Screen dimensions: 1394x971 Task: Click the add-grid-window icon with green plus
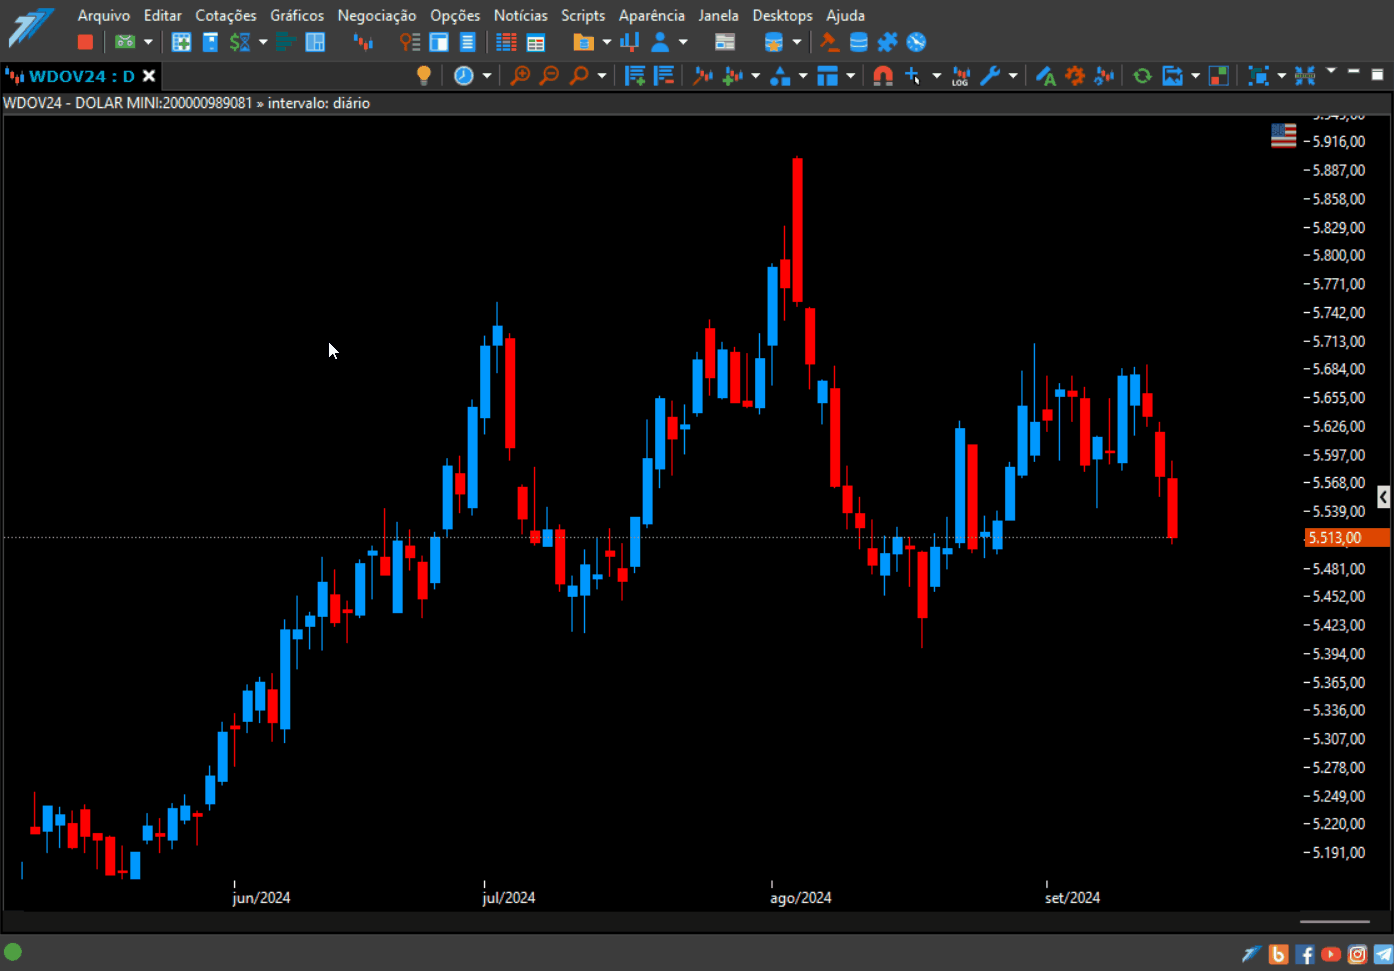click(x=181, y=42)
